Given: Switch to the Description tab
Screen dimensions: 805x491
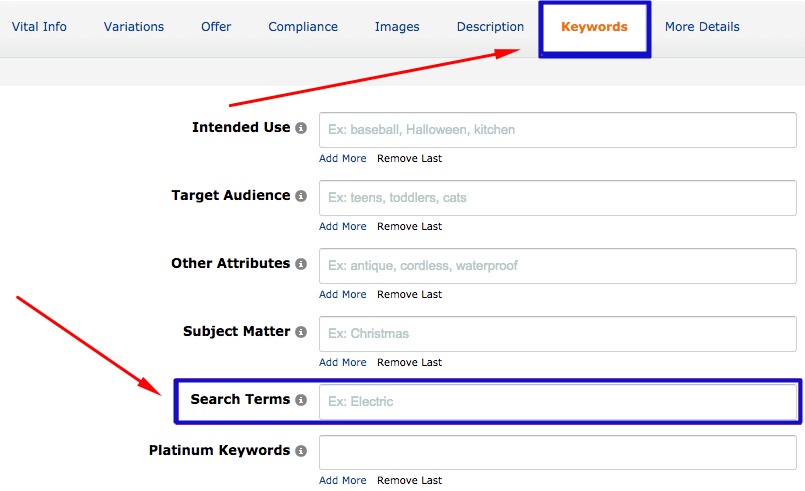Looking at the screenshot, I should tap(490, 27).
